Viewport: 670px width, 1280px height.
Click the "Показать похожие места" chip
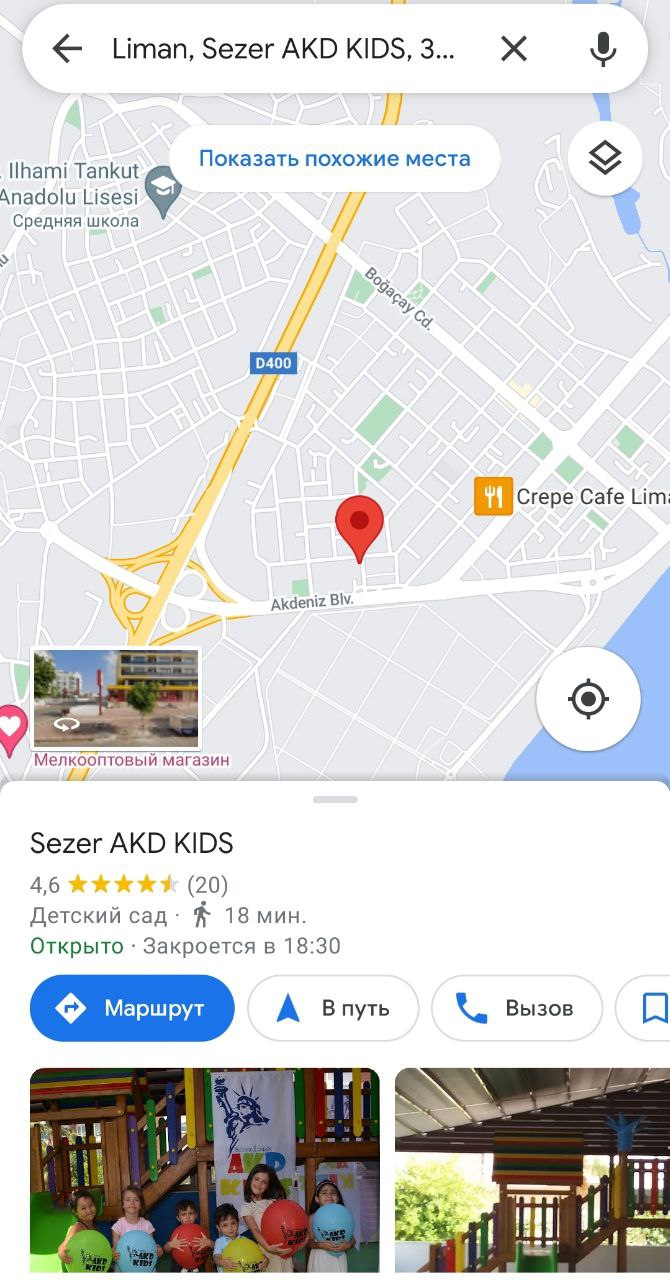click(x=334, y=158)
